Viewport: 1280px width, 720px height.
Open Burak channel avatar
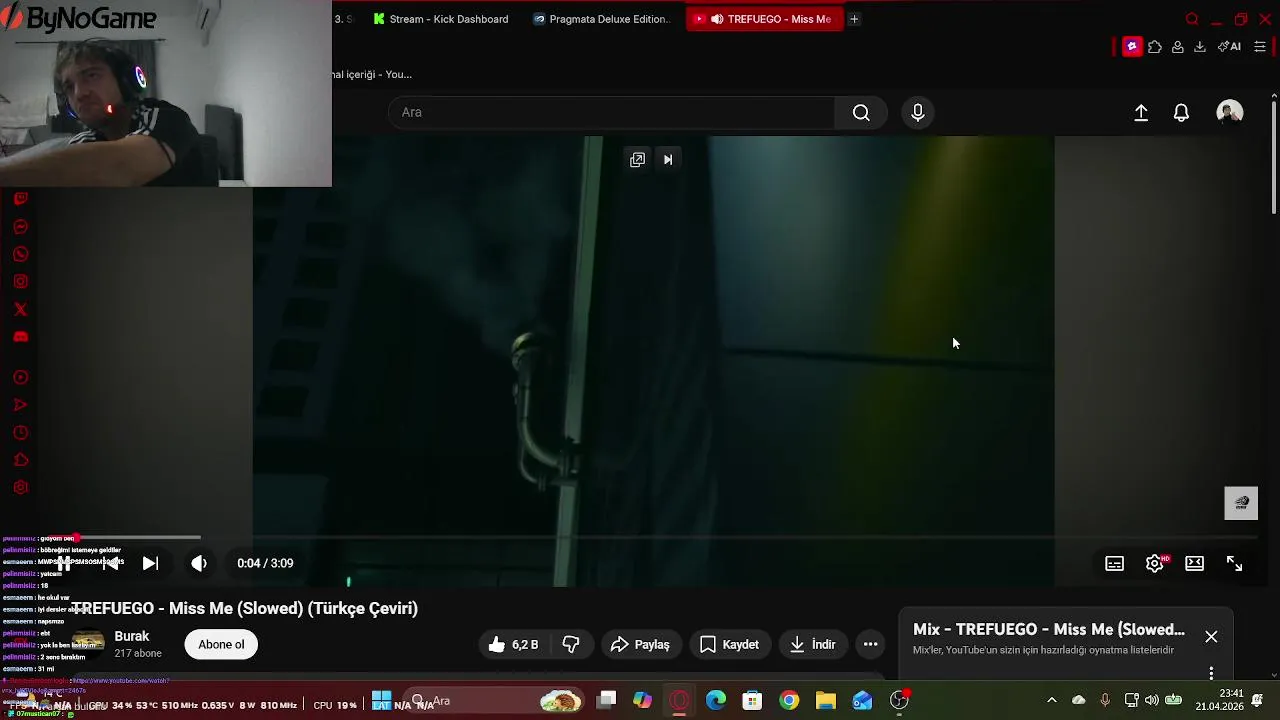(88, 642)
